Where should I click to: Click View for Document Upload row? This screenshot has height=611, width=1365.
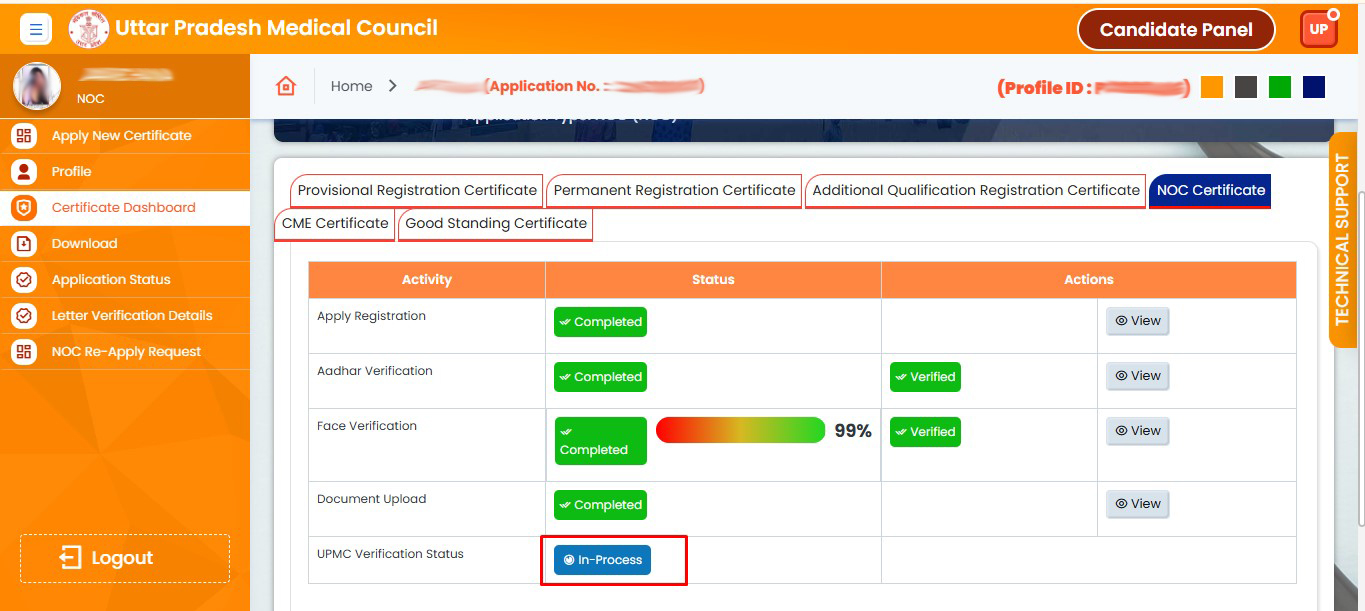pos(1137,504)
